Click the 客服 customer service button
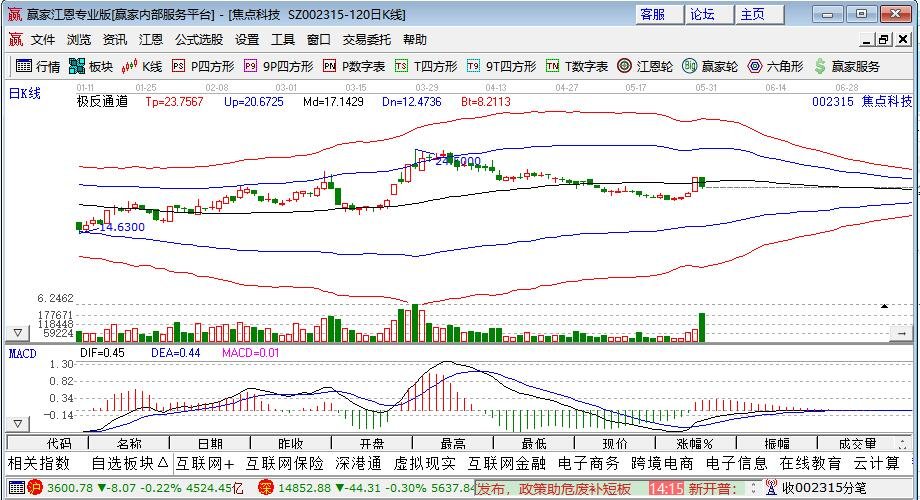The image size is (920, 500). click(x=659, y=15)
